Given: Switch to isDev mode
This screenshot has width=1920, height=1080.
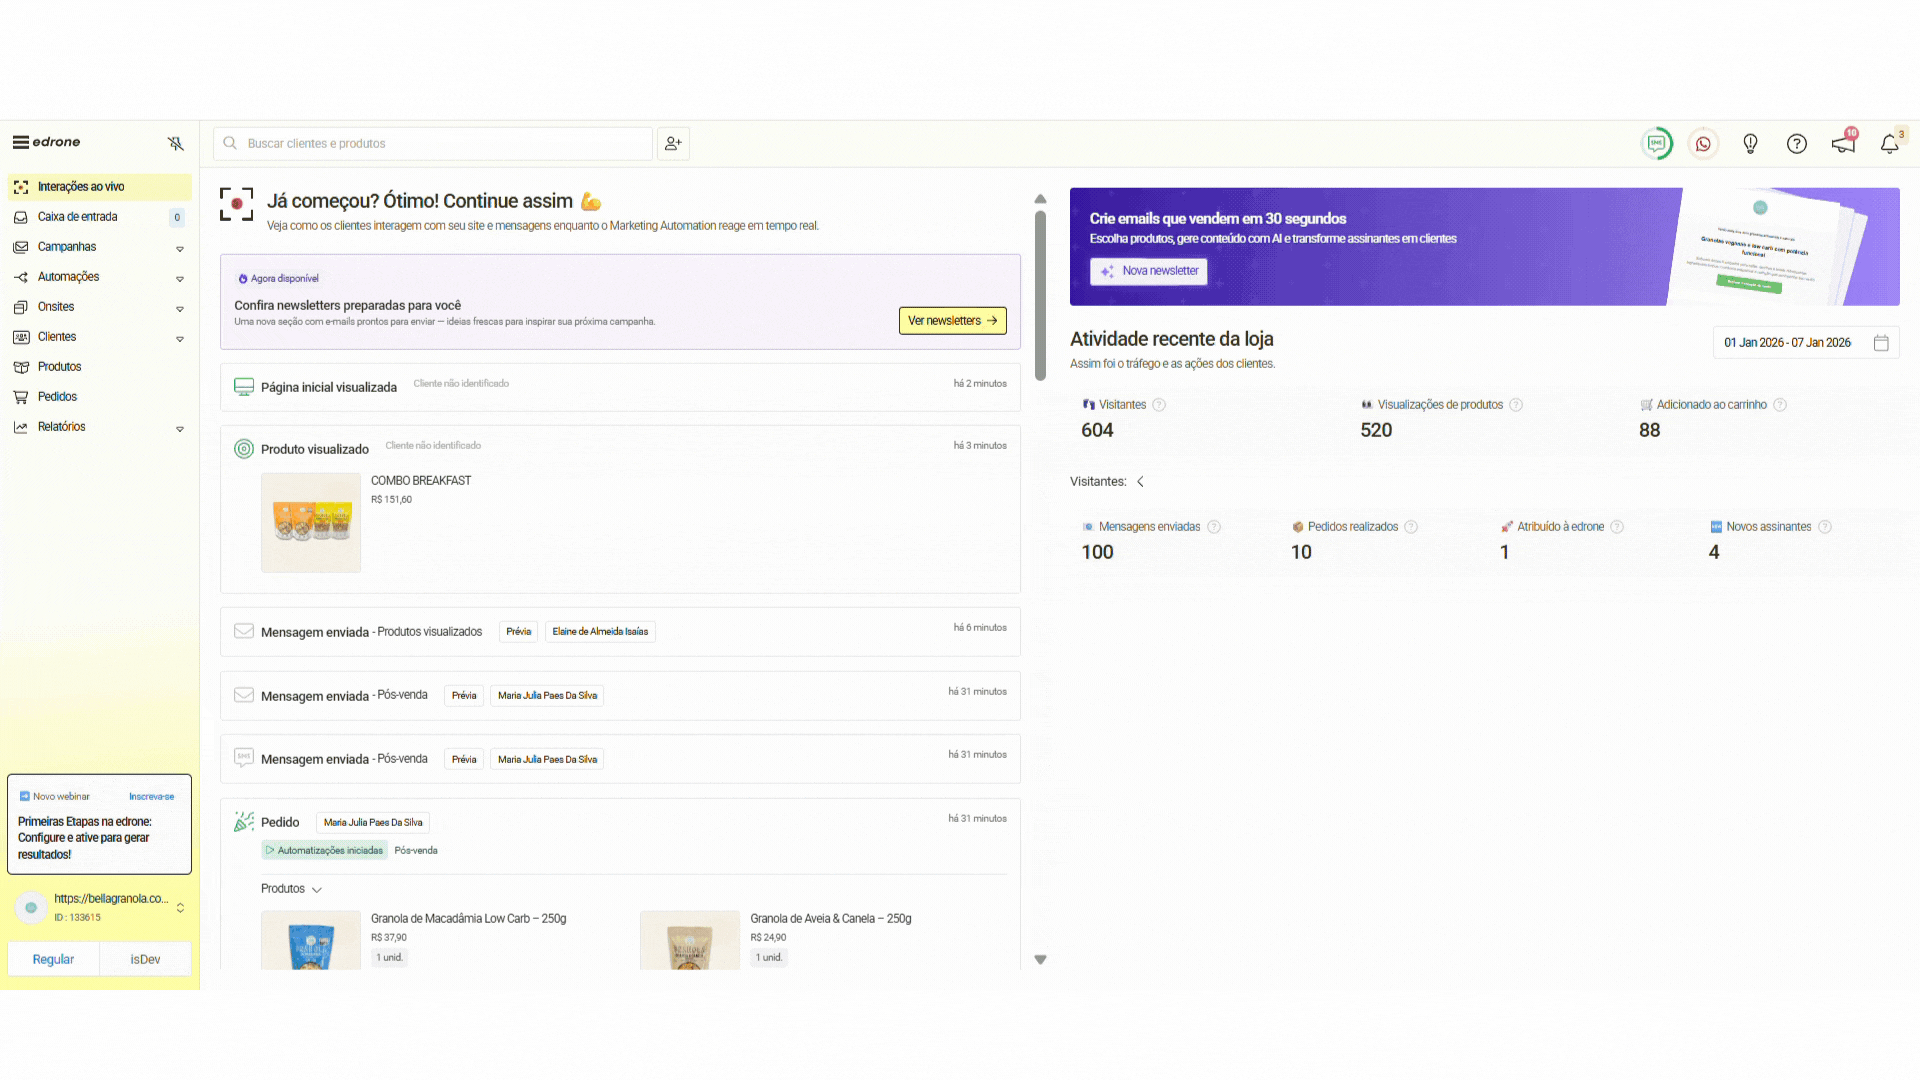Looking at the screenshot, I should click(145, 959).
